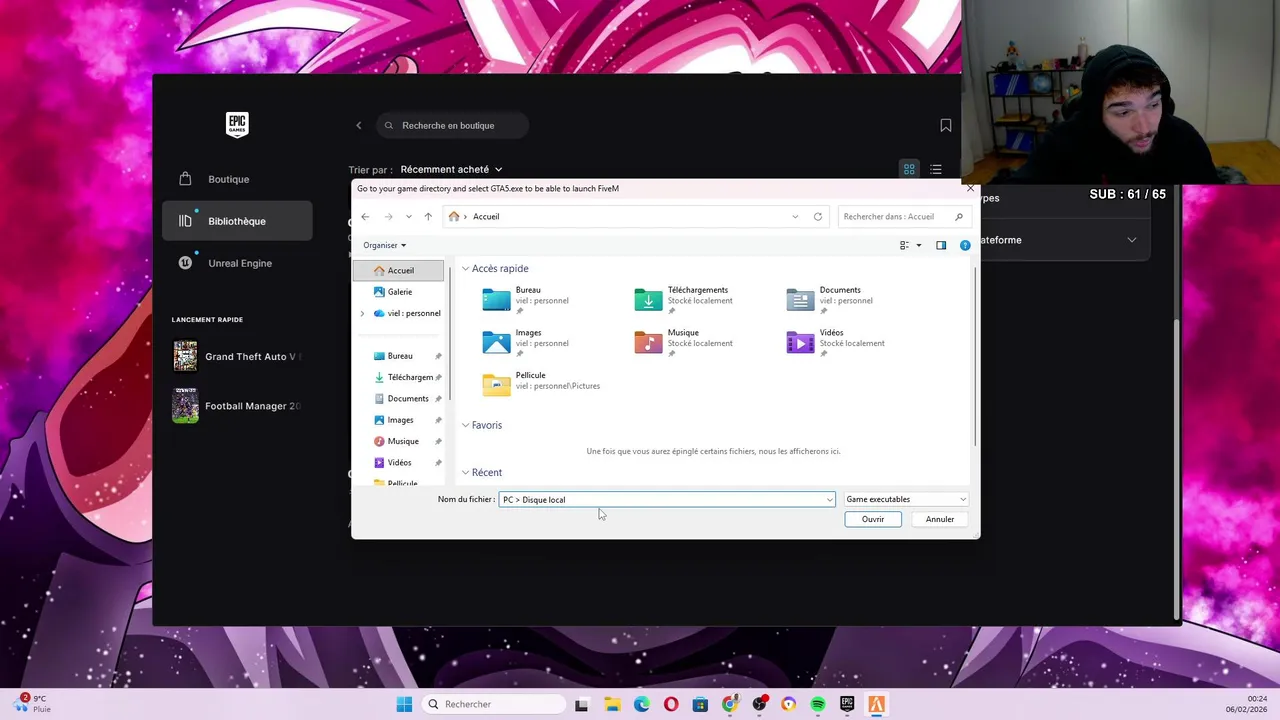Select Documents in navigation pane

pyautogui.click(x=398, y=398)
